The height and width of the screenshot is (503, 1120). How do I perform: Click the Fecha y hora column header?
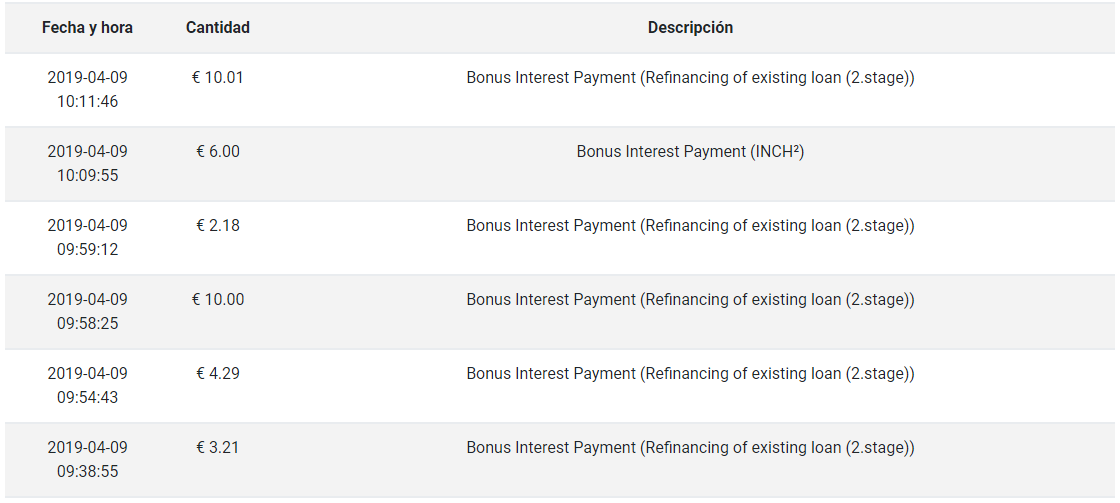[87, 28]
